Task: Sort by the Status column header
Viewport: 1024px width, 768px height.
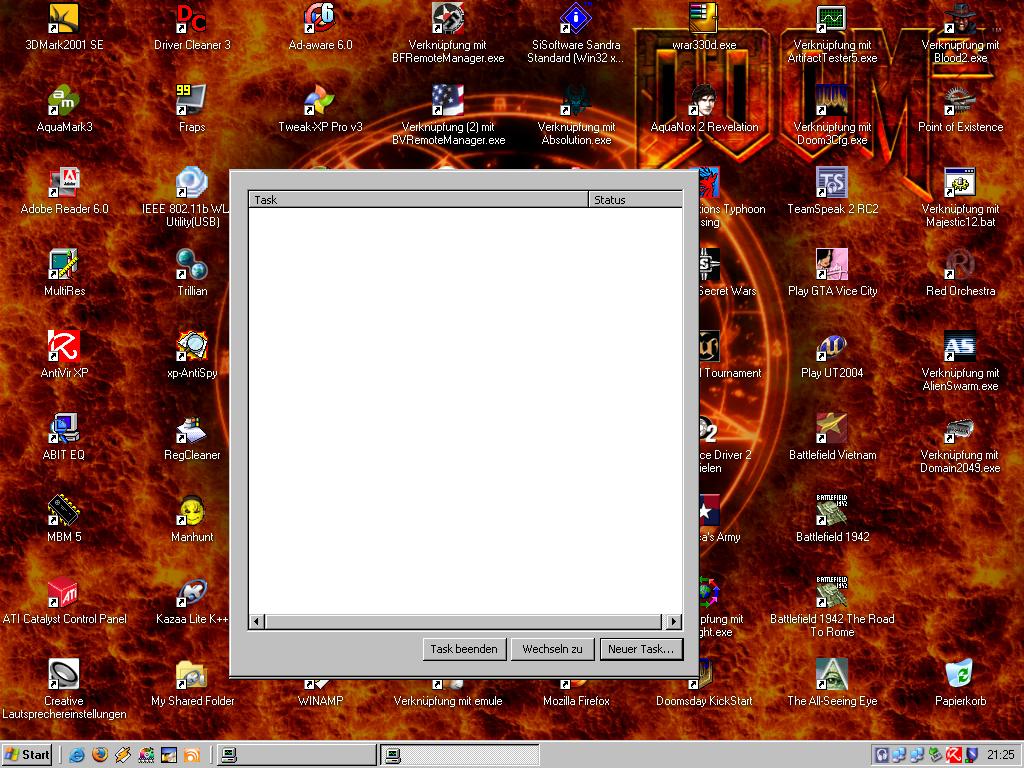Action: tap(635, 199)
